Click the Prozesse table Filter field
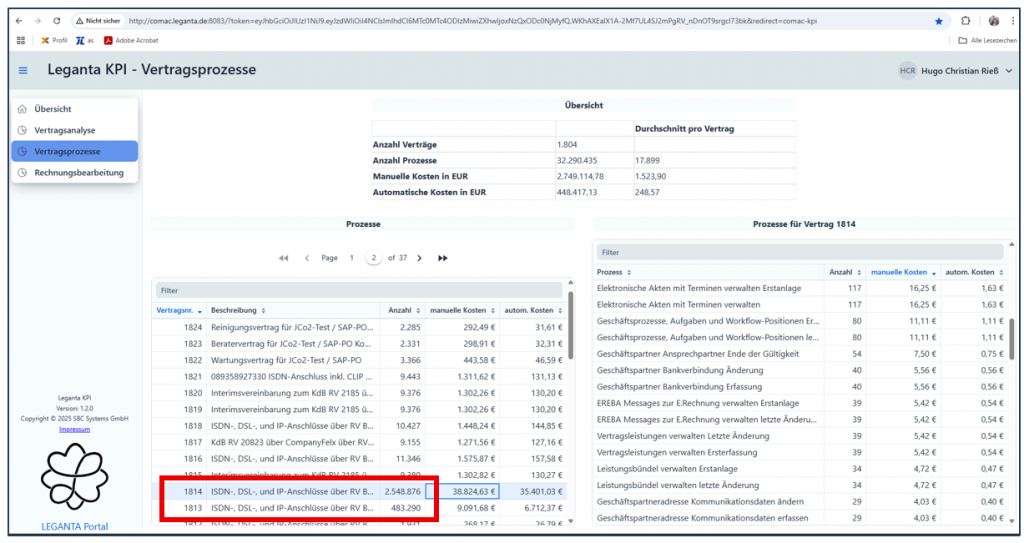 (x=360, y=290)
